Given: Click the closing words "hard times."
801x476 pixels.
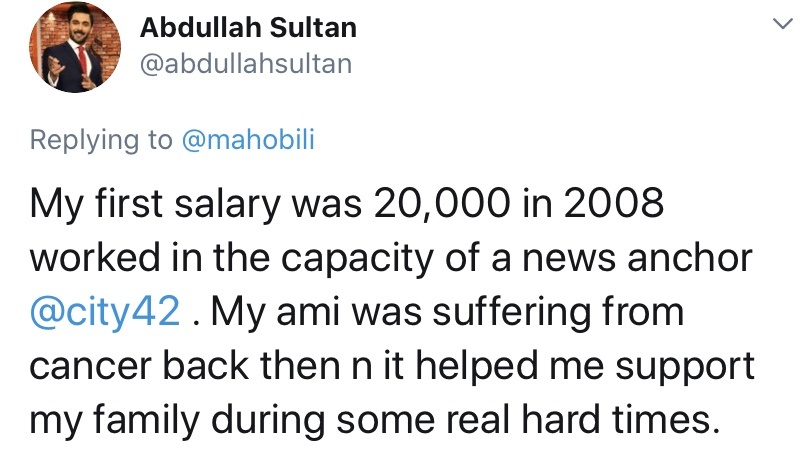Looking at the screenshot, I should click(620, 420).
